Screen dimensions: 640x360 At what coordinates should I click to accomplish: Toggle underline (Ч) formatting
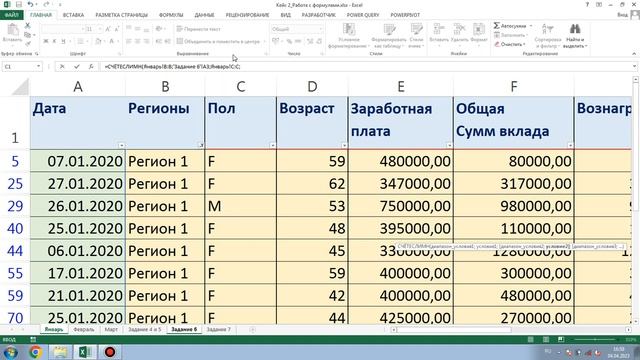coord(63,41)
